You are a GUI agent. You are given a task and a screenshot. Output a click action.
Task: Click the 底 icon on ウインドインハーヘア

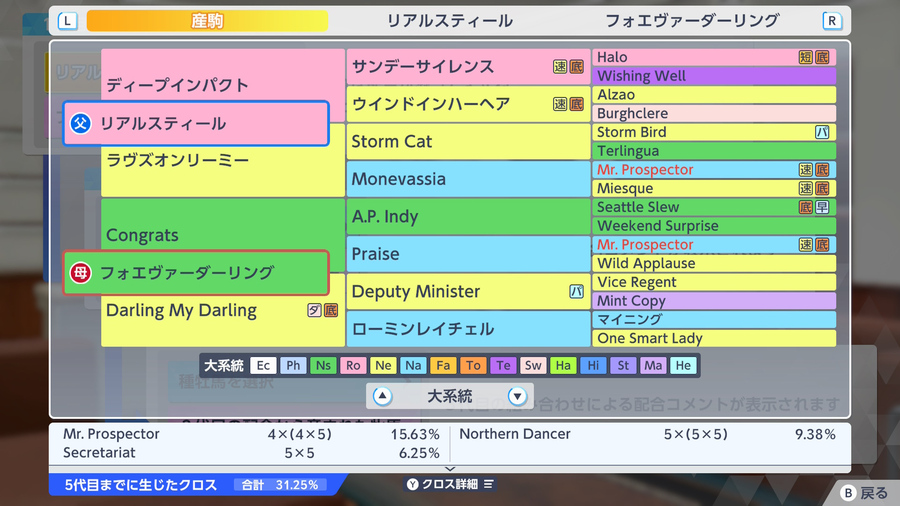pyautogui.click(x=576, y=104)
